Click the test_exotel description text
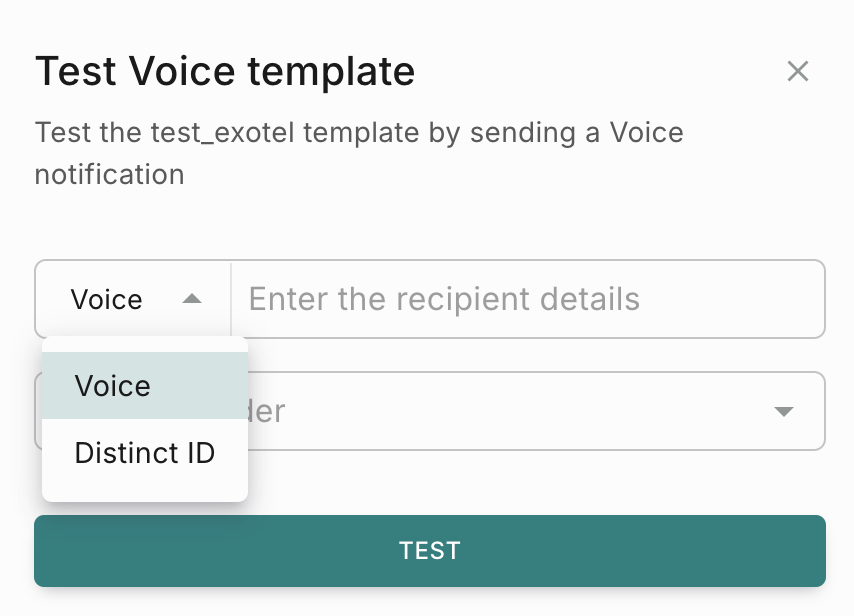Image resolution: width=854 pixels, height=616 pixels. (359, 133)
